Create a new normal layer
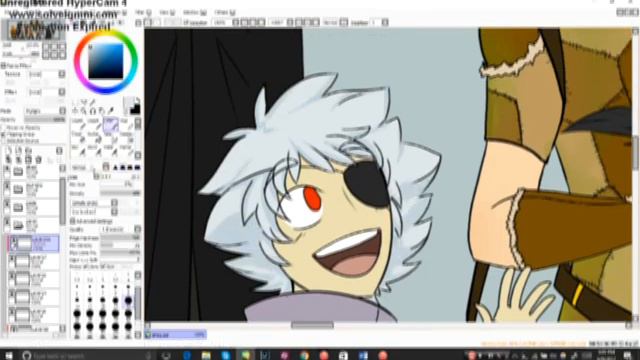The height and width of the screenshot is (360, 640). pyautogui.click(x=9, y=151)
